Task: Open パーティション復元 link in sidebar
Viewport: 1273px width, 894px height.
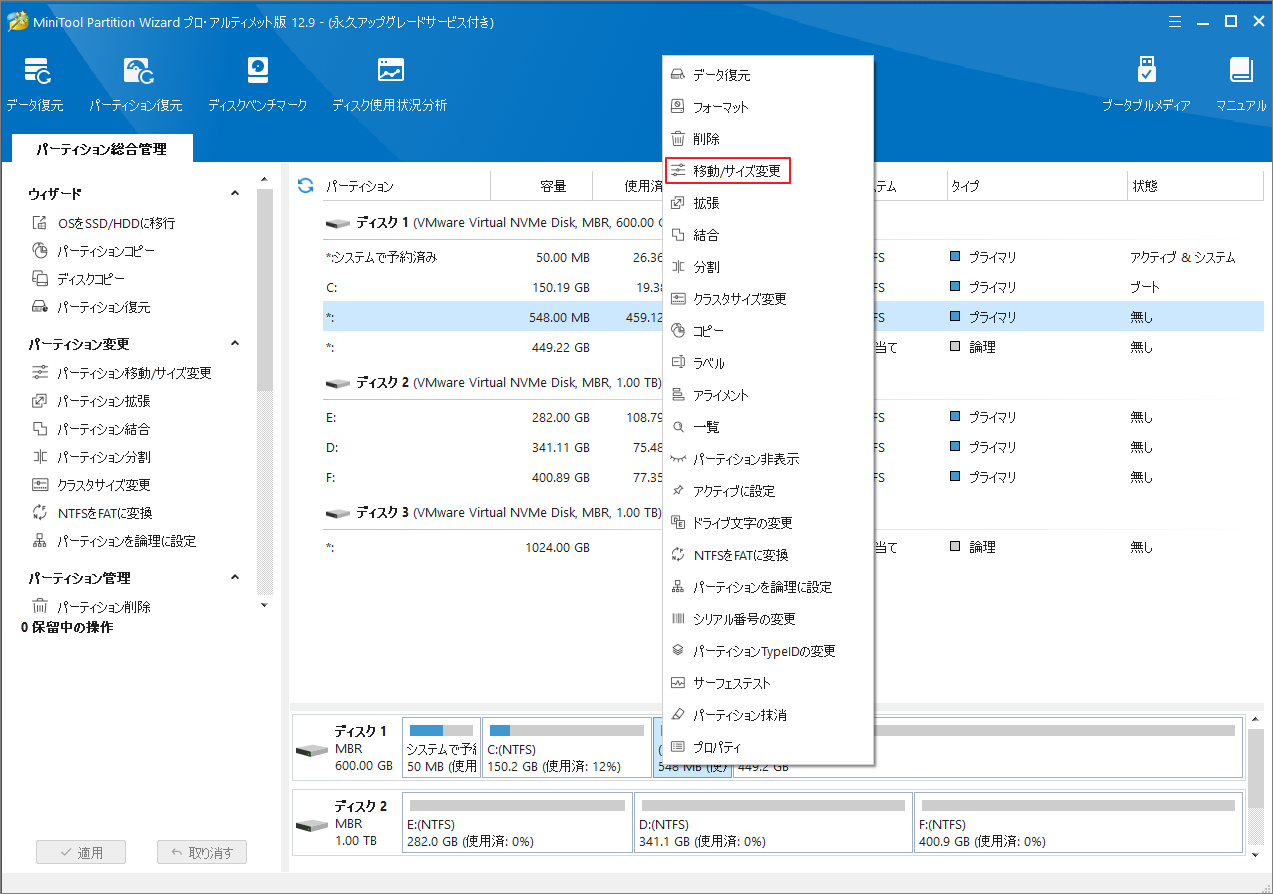Action: click(104, 307)
